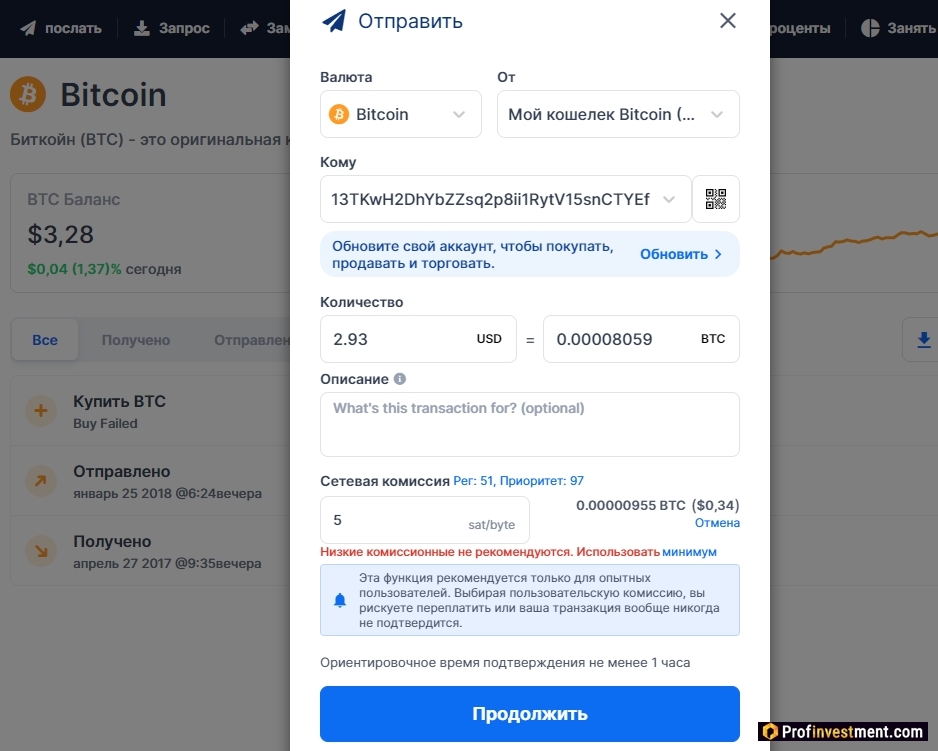Viewport: 938px width, 751px height.
Task: Switch to the Все tab
Action: point(45,340)
